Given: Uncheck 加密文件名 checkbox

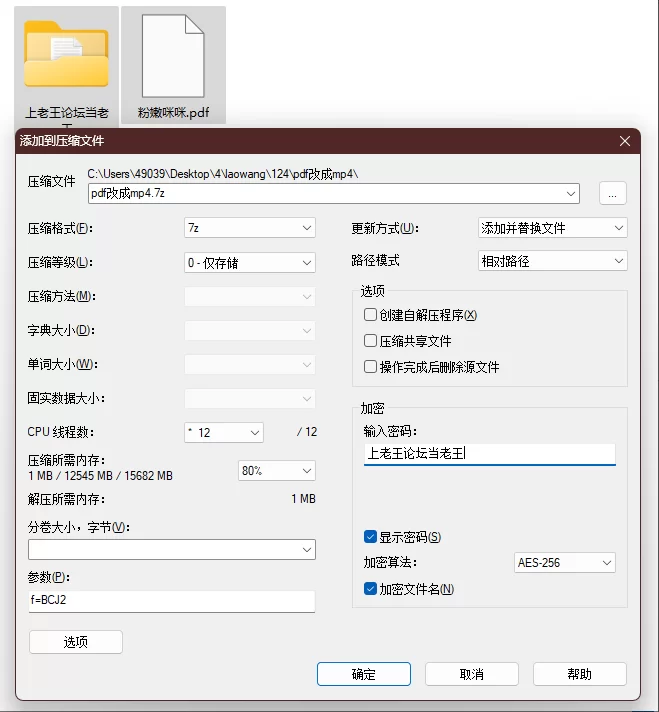Looking at the screenshot, I should [370, 589].
